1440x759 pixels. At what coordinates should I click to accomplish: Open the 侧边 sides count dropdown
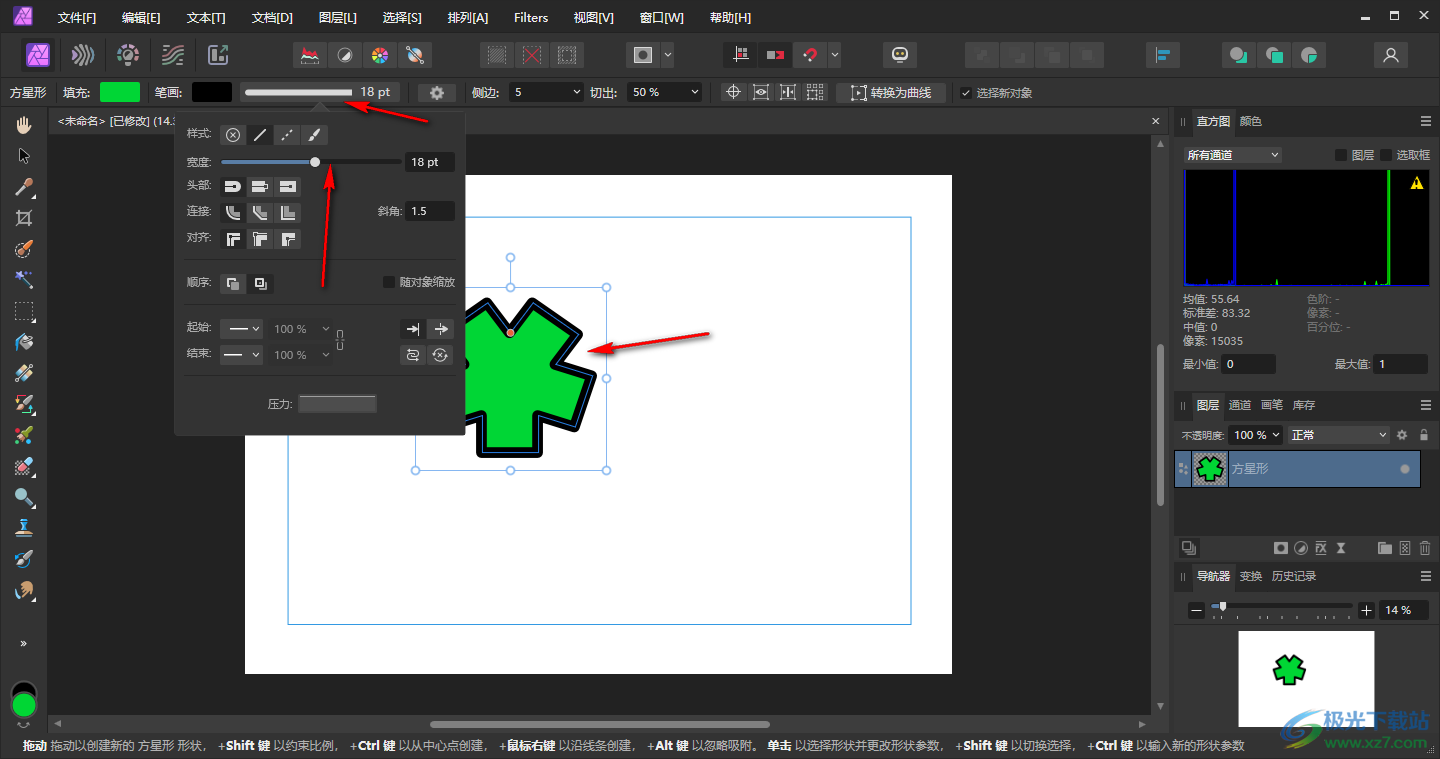click(546, 92)
